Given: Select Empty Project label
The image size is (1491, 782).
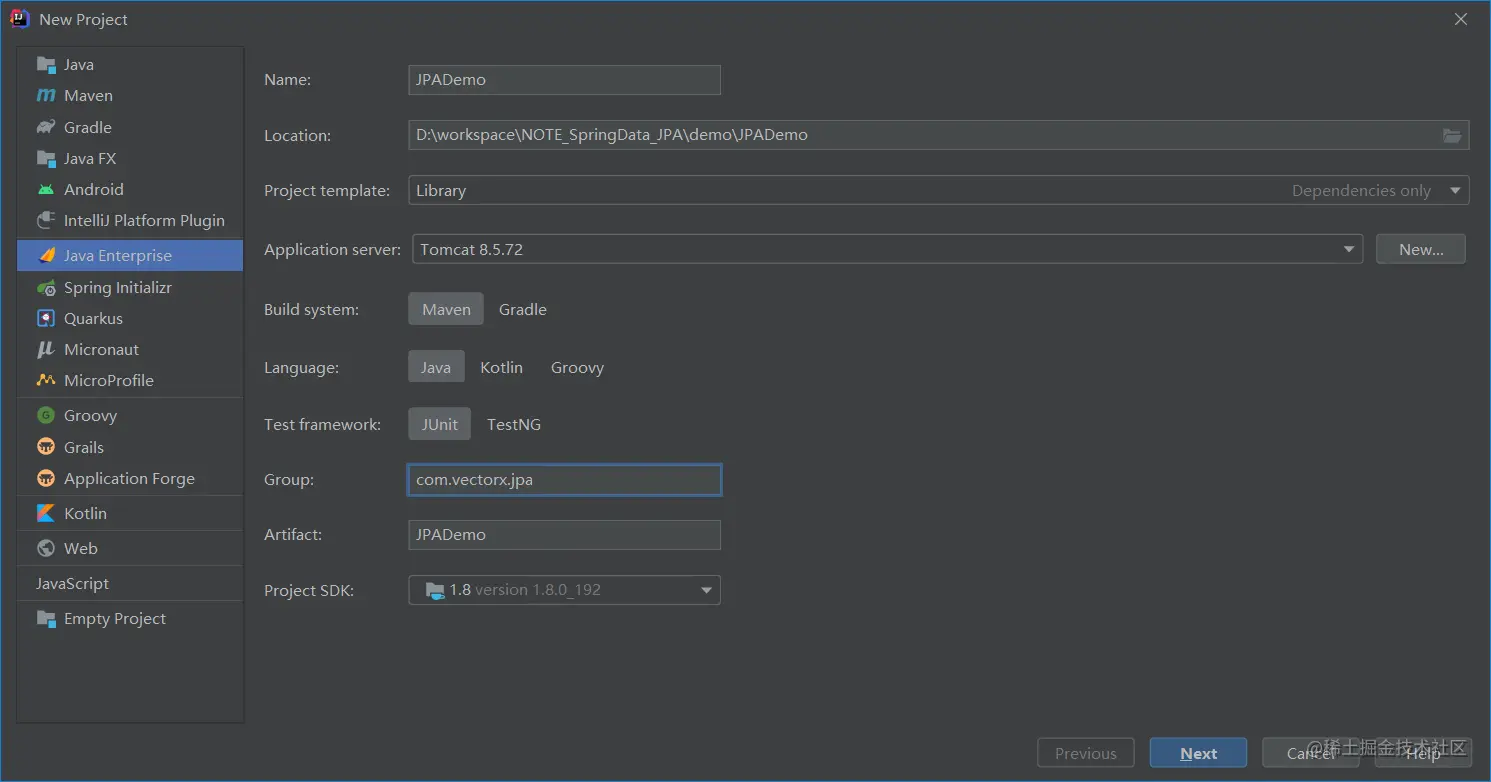Looking at the screenshot, I should click(x=115, y=618).
